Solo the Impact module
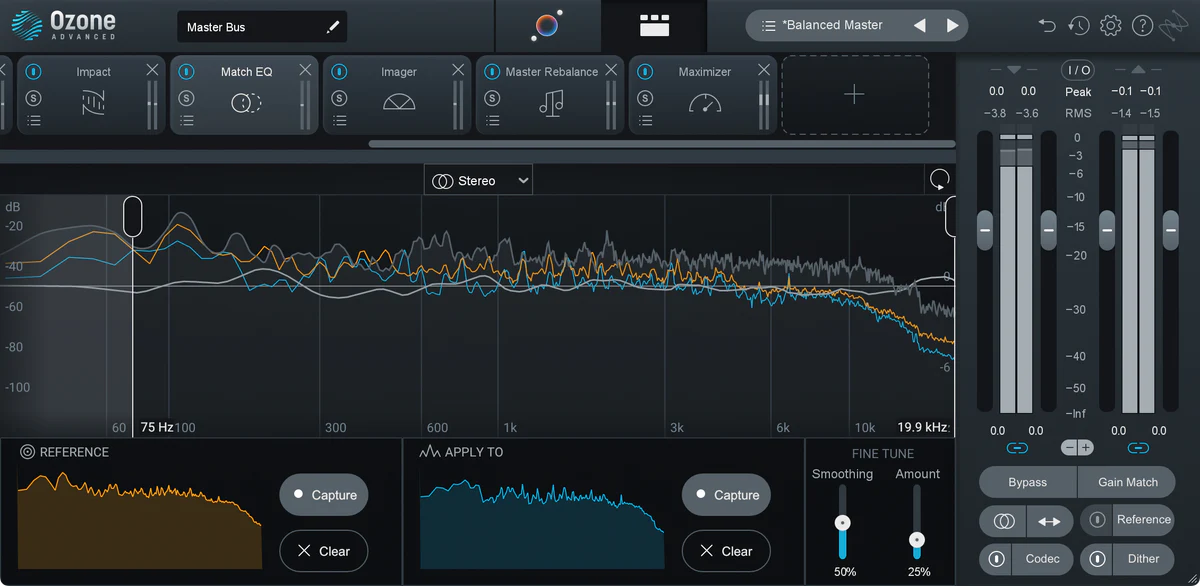This screenshot has height=586, width=1200. [33, 98]
